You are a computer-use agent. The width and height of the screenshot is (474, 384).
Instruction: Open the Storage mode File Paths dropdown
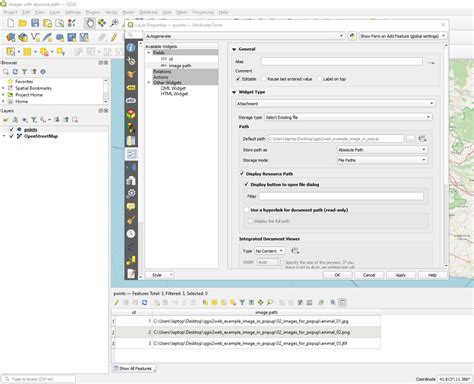(x=382, y=160)
